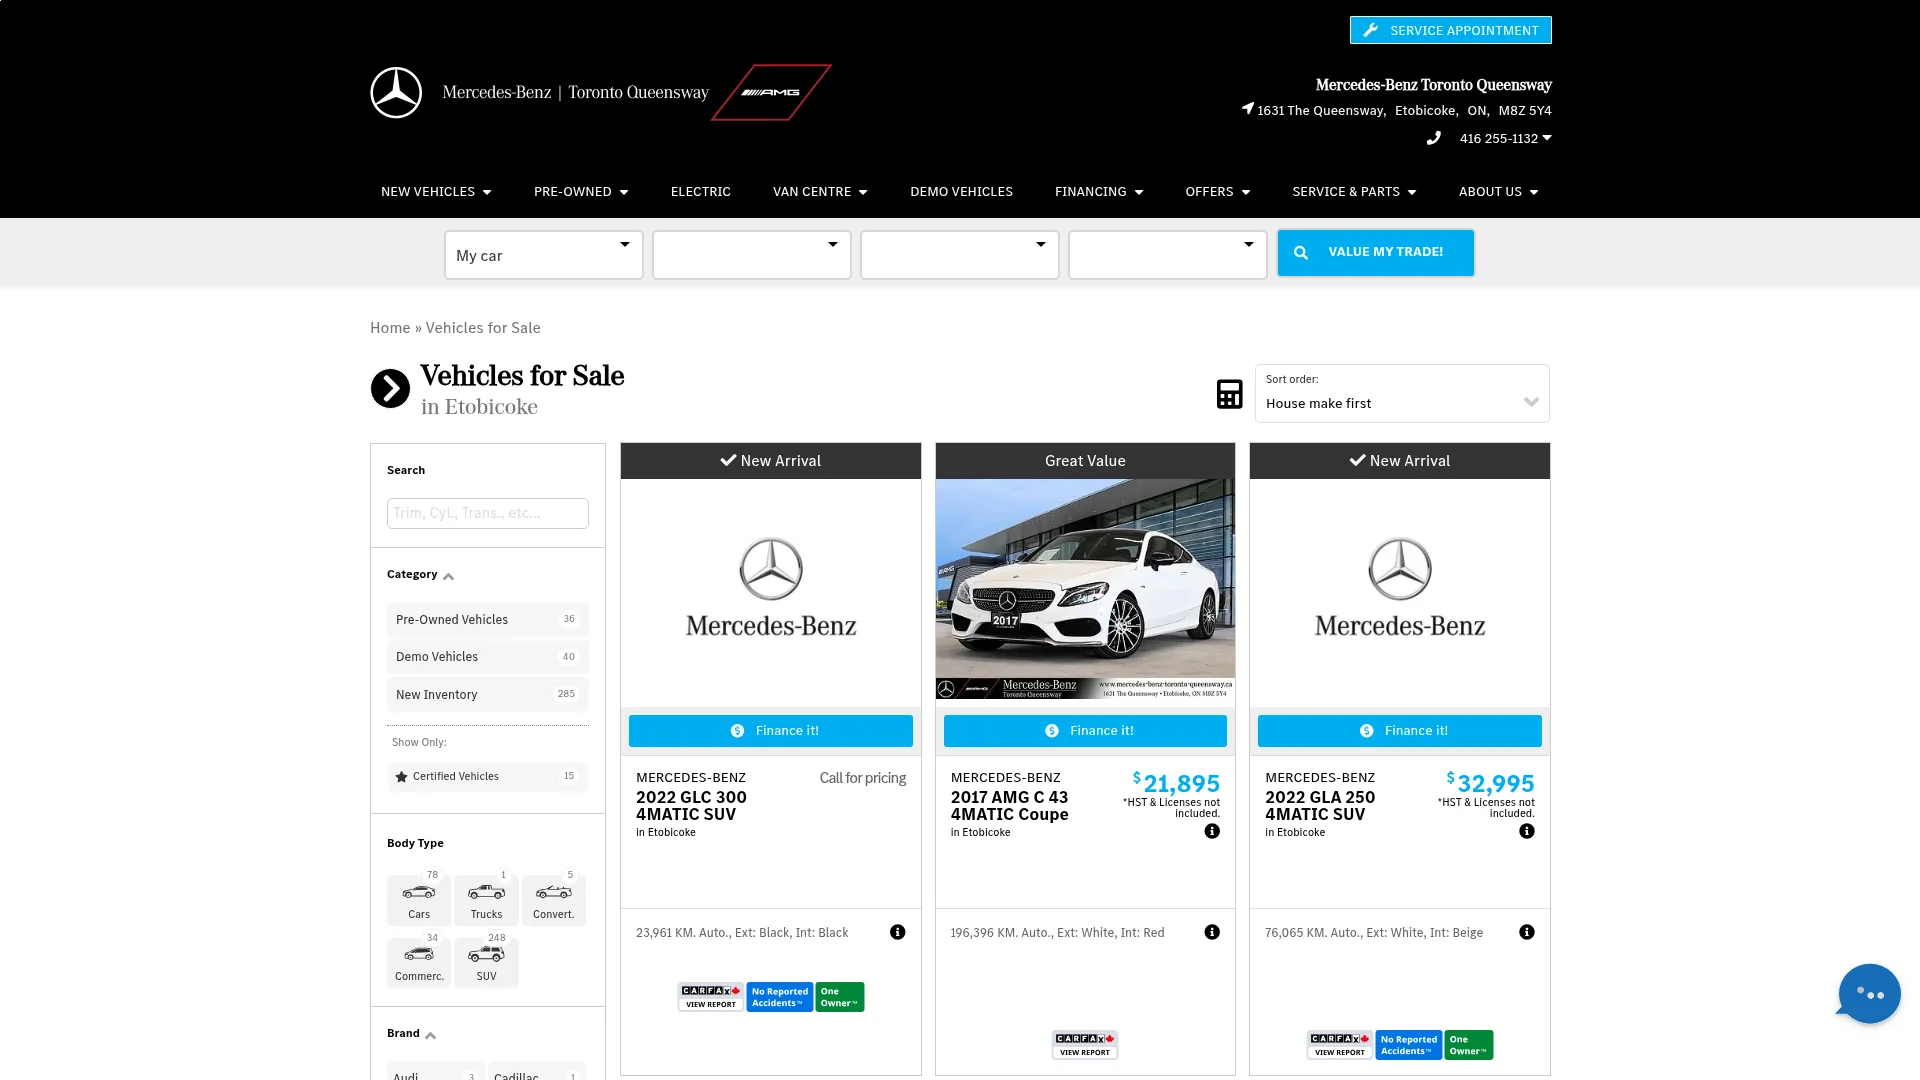Click info icon beside 23,961 KM details

pyautogui.click(x=898, y=932)
